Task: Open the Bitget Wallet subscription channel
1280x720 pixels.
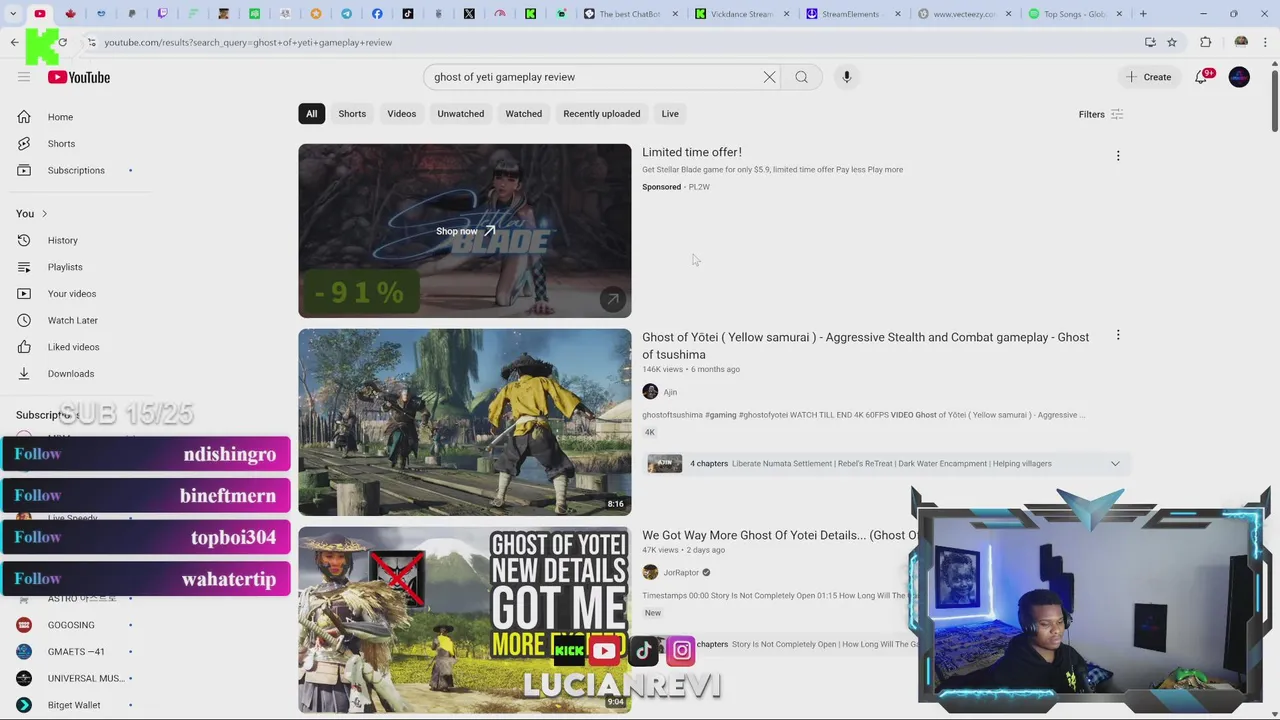Action: [74, 705]
